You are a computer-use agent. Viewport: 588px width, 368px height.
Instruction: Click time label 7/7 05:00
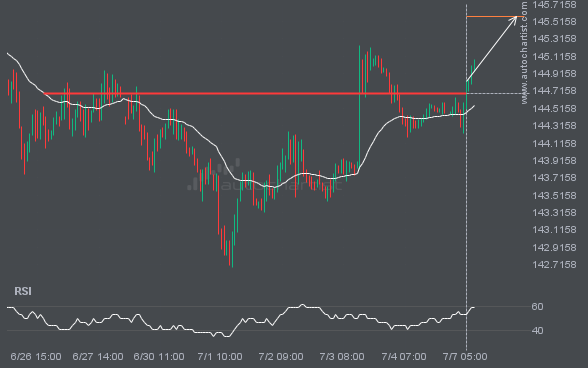[465, 357]
